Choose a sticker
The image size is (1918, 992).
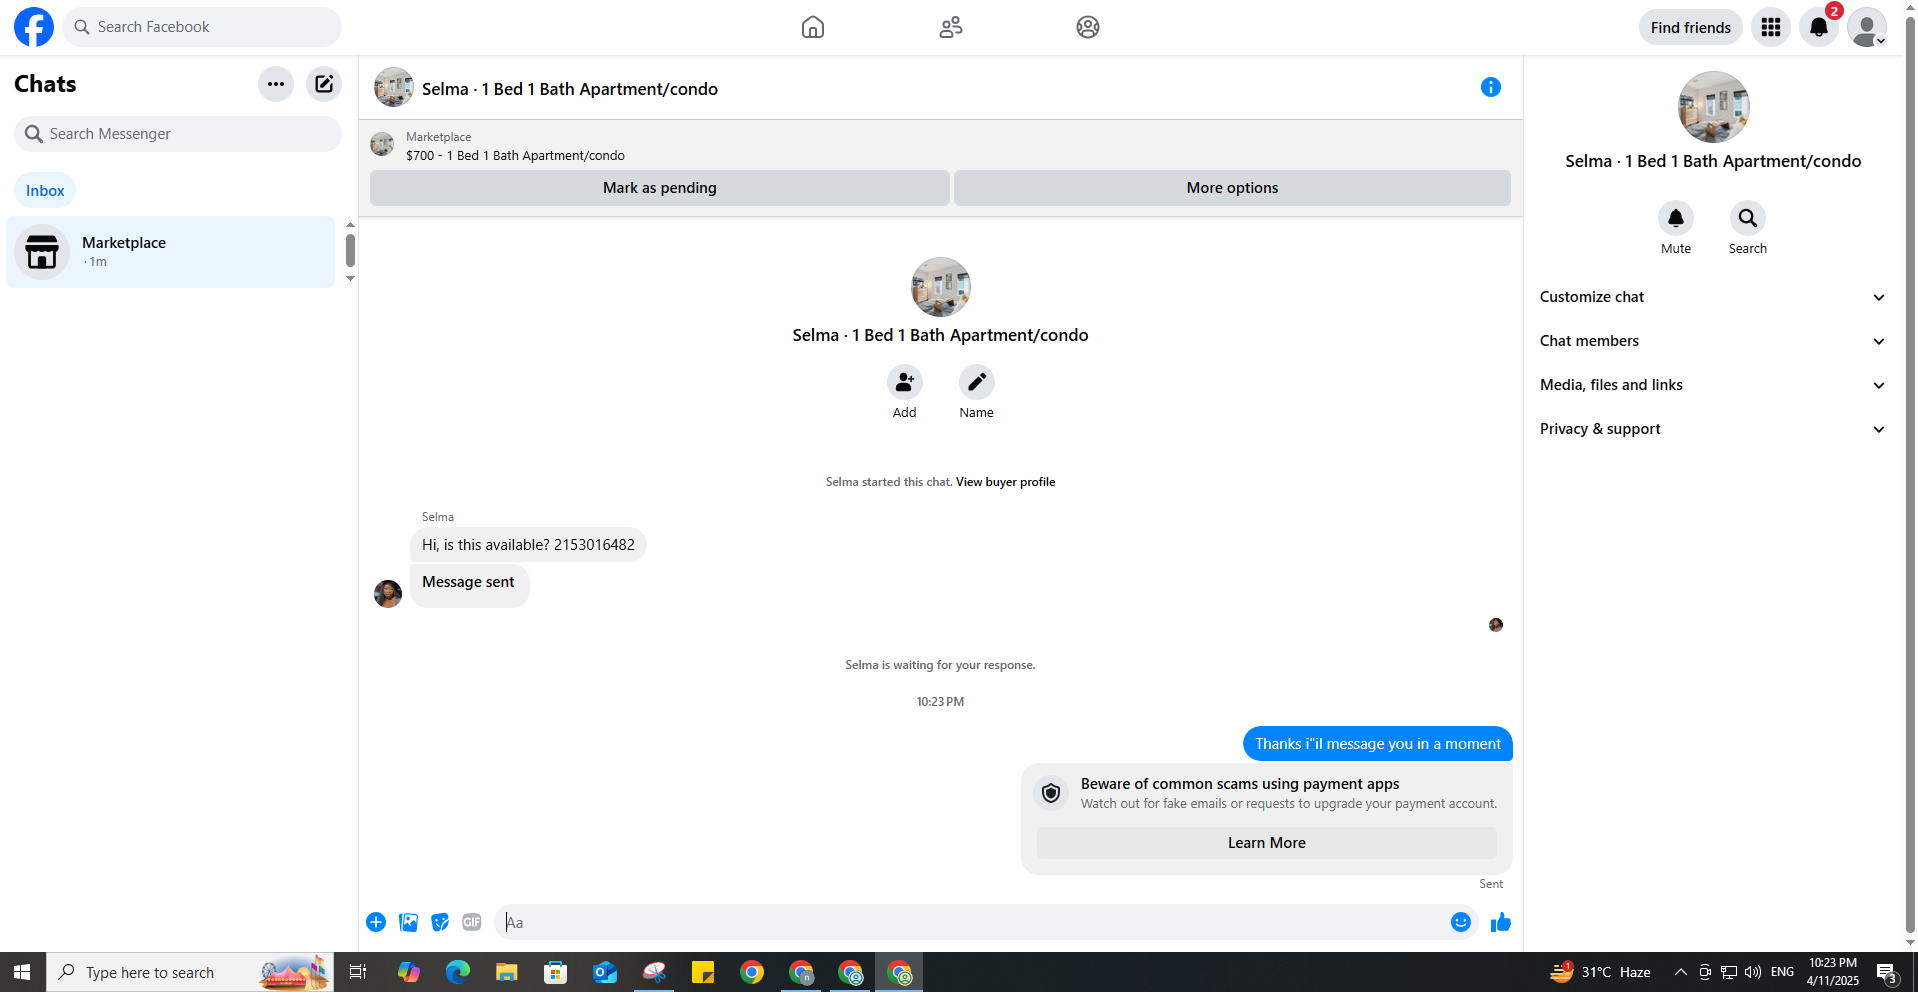tap(440, 922)
